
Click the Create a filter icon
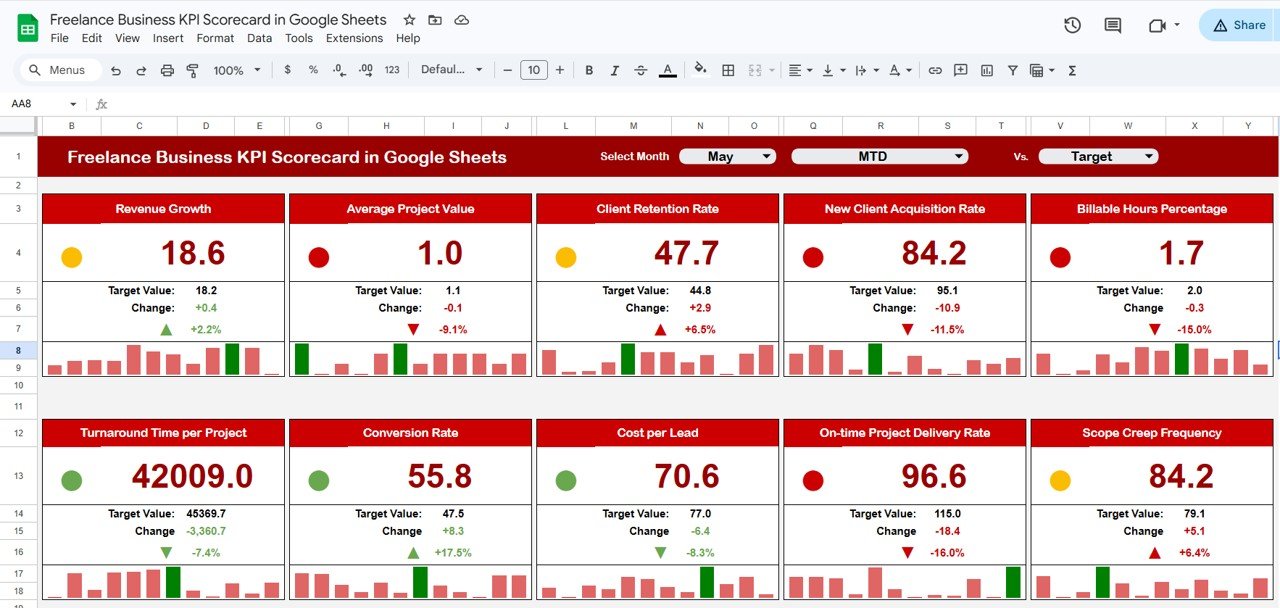[x=1012, y=70]
